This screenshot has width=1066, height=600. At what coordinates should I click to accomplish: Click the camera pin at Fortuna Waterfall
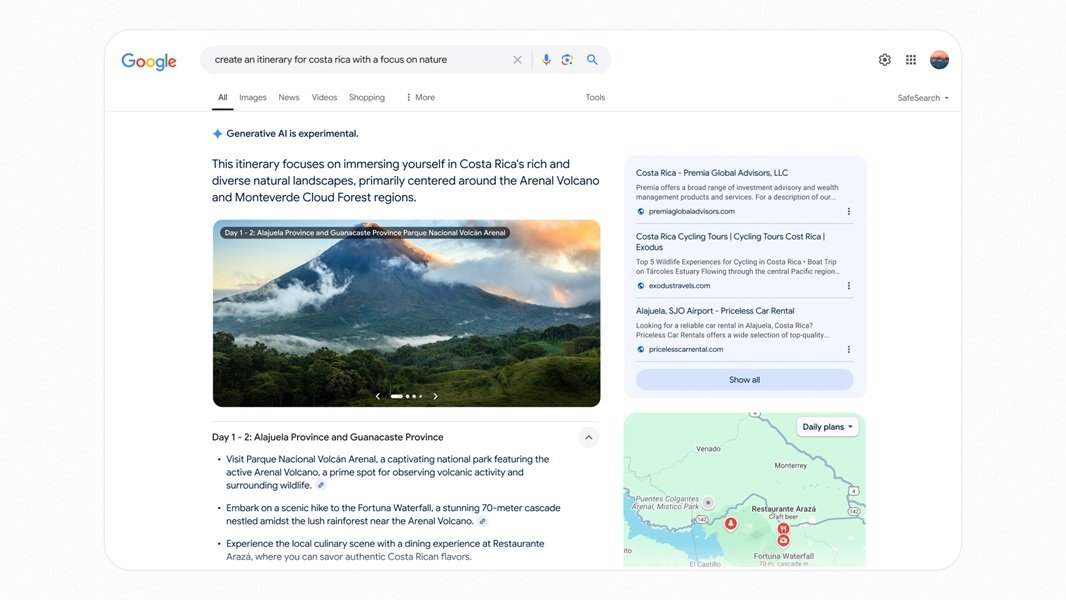coord(784,540)
